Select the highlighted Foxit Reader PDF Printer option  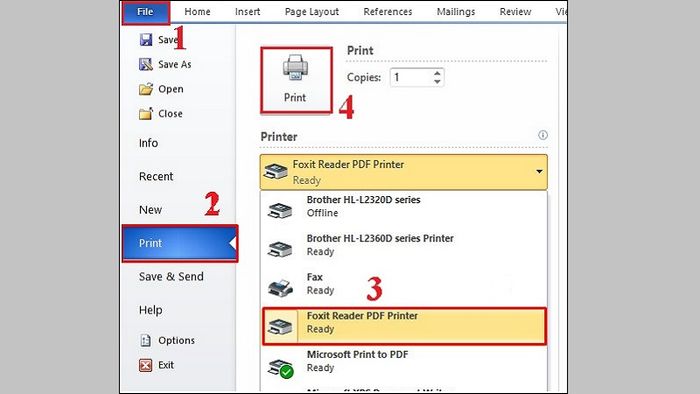tap(404, 326)
